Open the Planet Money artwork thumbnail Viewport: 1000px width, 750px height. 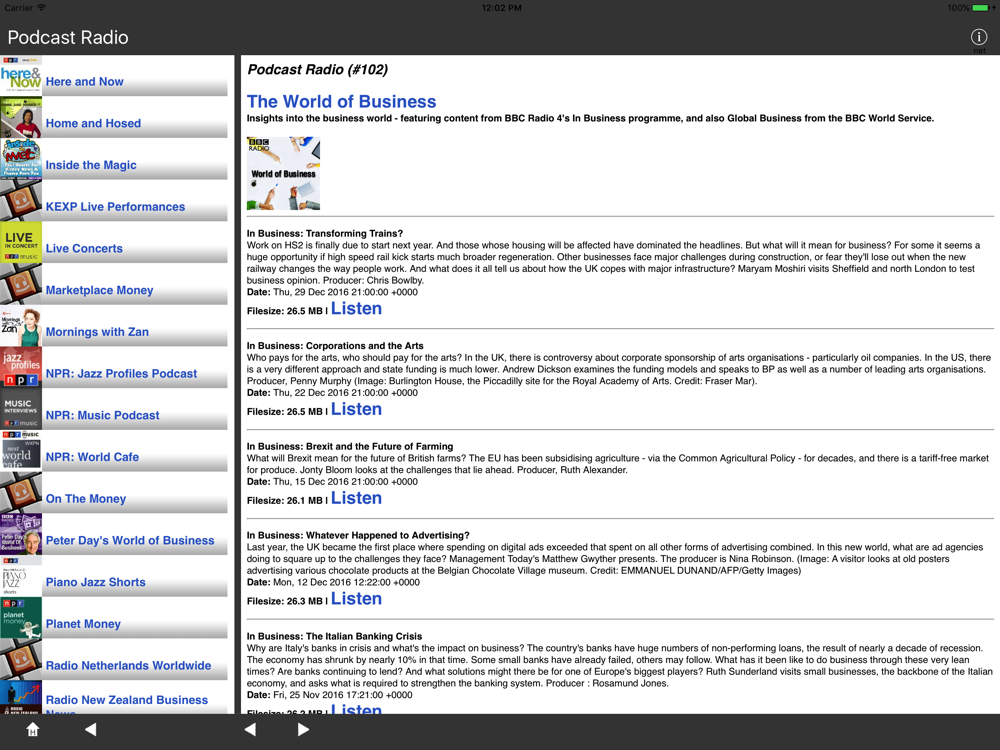(x=21, y=618)
